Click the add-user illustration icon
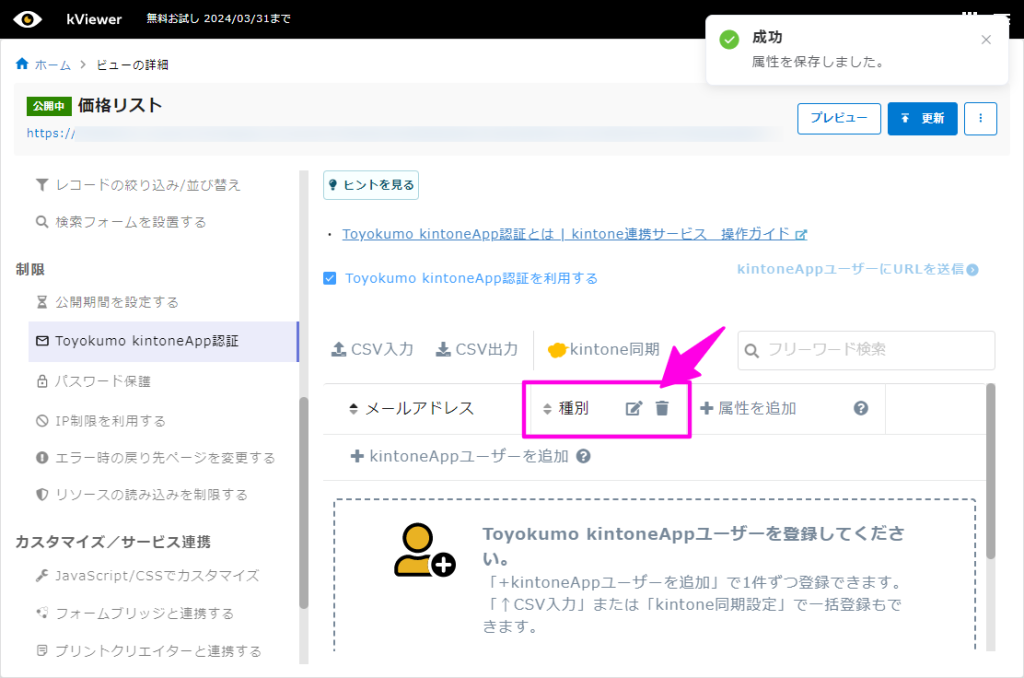The width and height of the screenshot is (1024, 678). point(424,550)
